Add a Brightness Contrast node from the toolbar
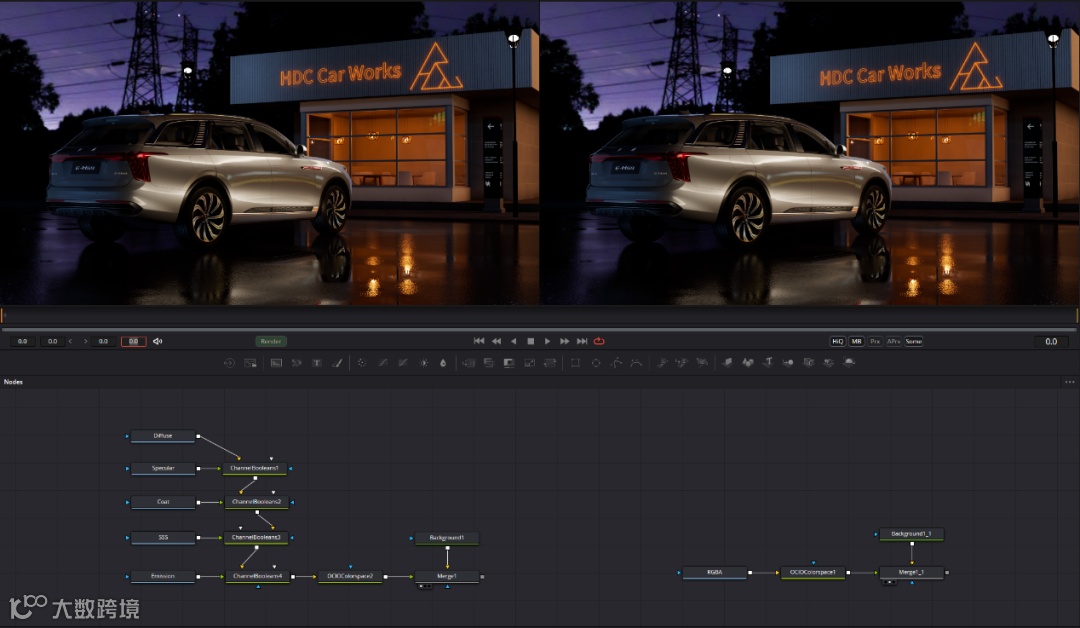The image size is (1080, 628). [424, 363]
